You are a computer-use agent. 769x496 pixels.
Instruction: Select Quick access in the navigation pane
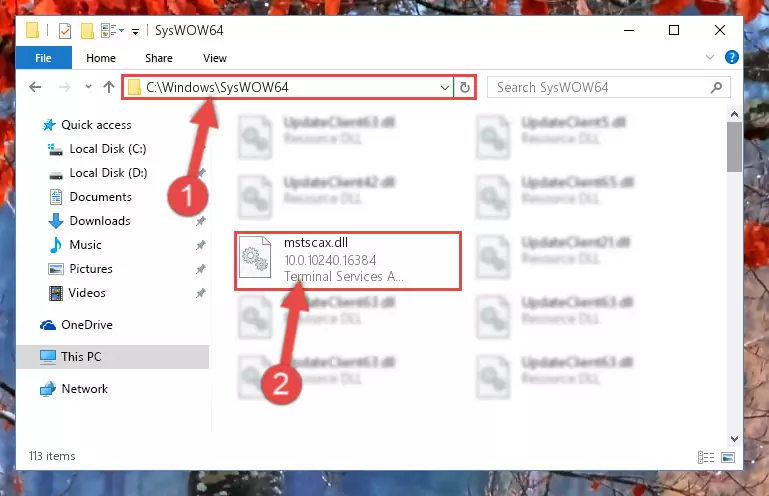tap(96, 125)
